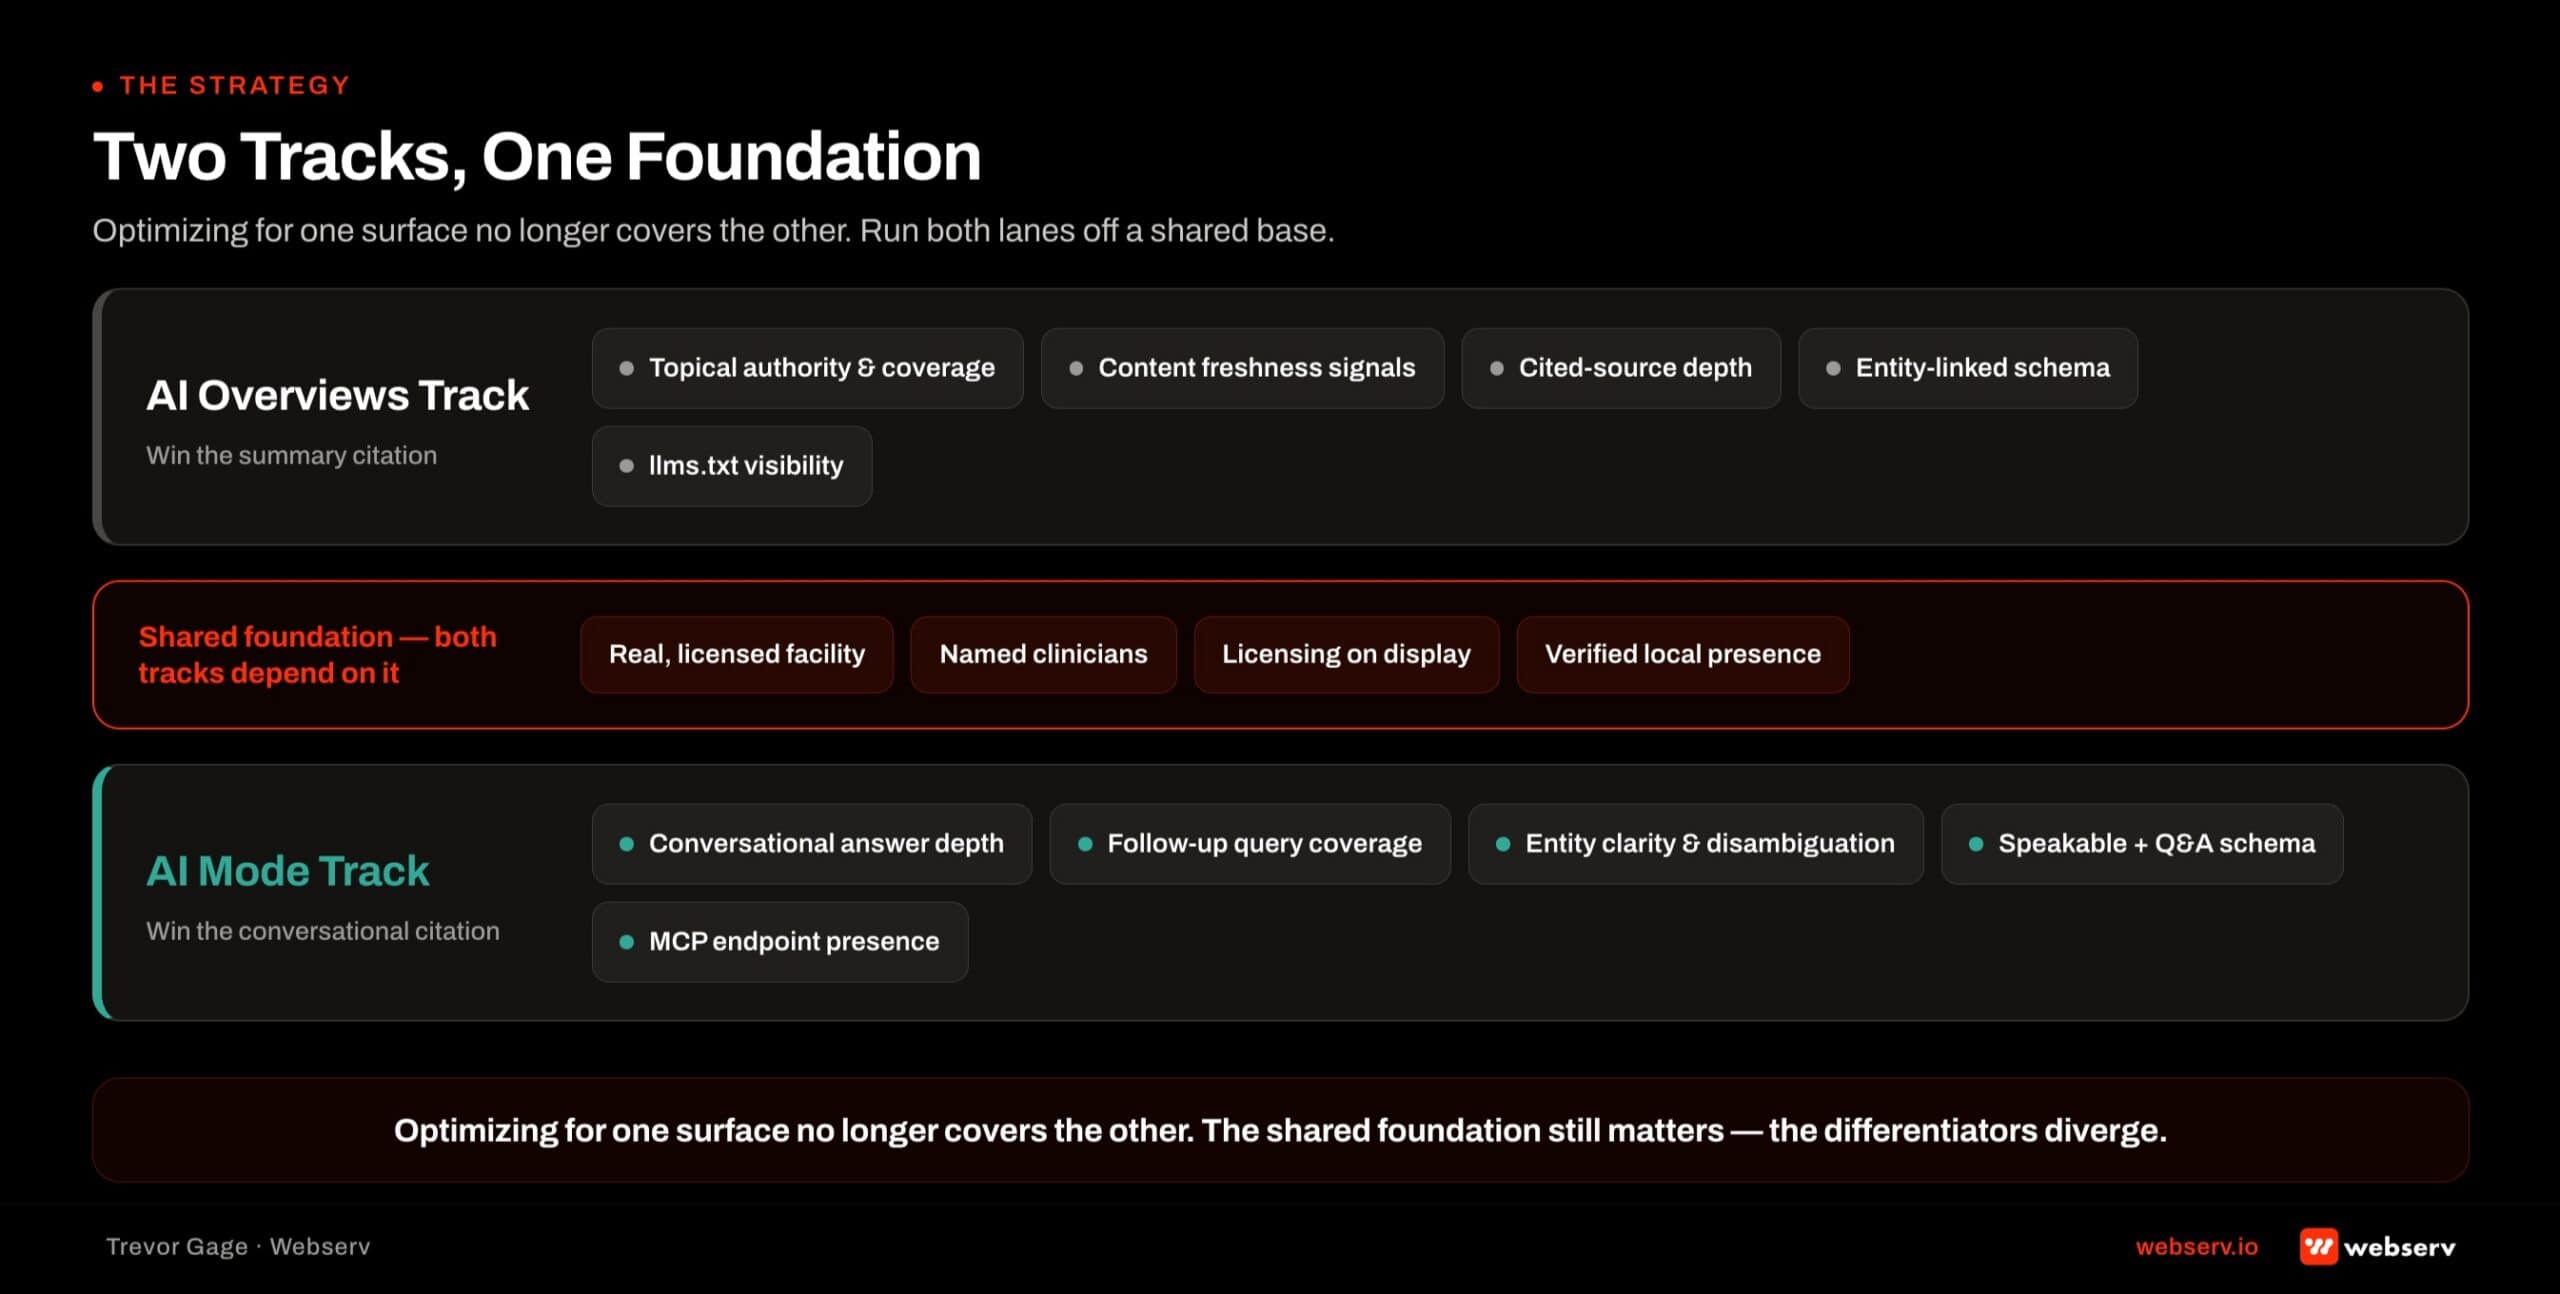This screenshot has width=2560, height=1294.
Task: Click the MCP endpoint presence chip
Action: pos(779,942)
